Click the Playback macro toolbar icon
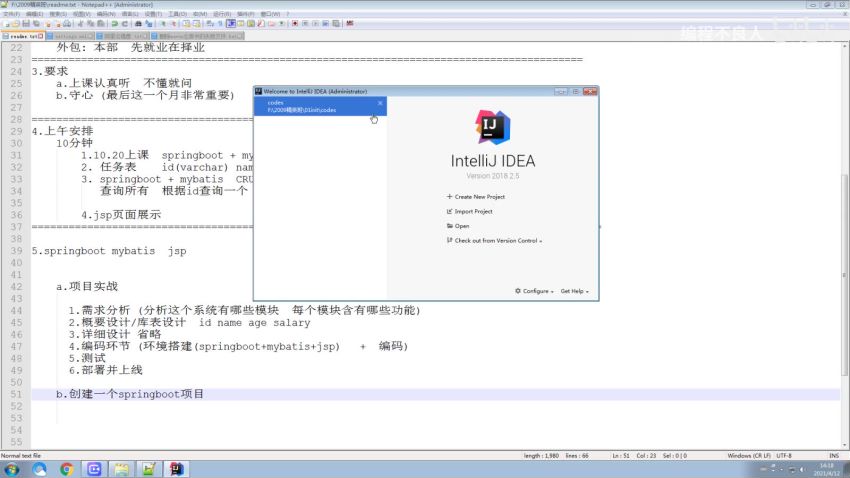The height and width of the screenshot is (478, 850). click(x=315, y=24)
